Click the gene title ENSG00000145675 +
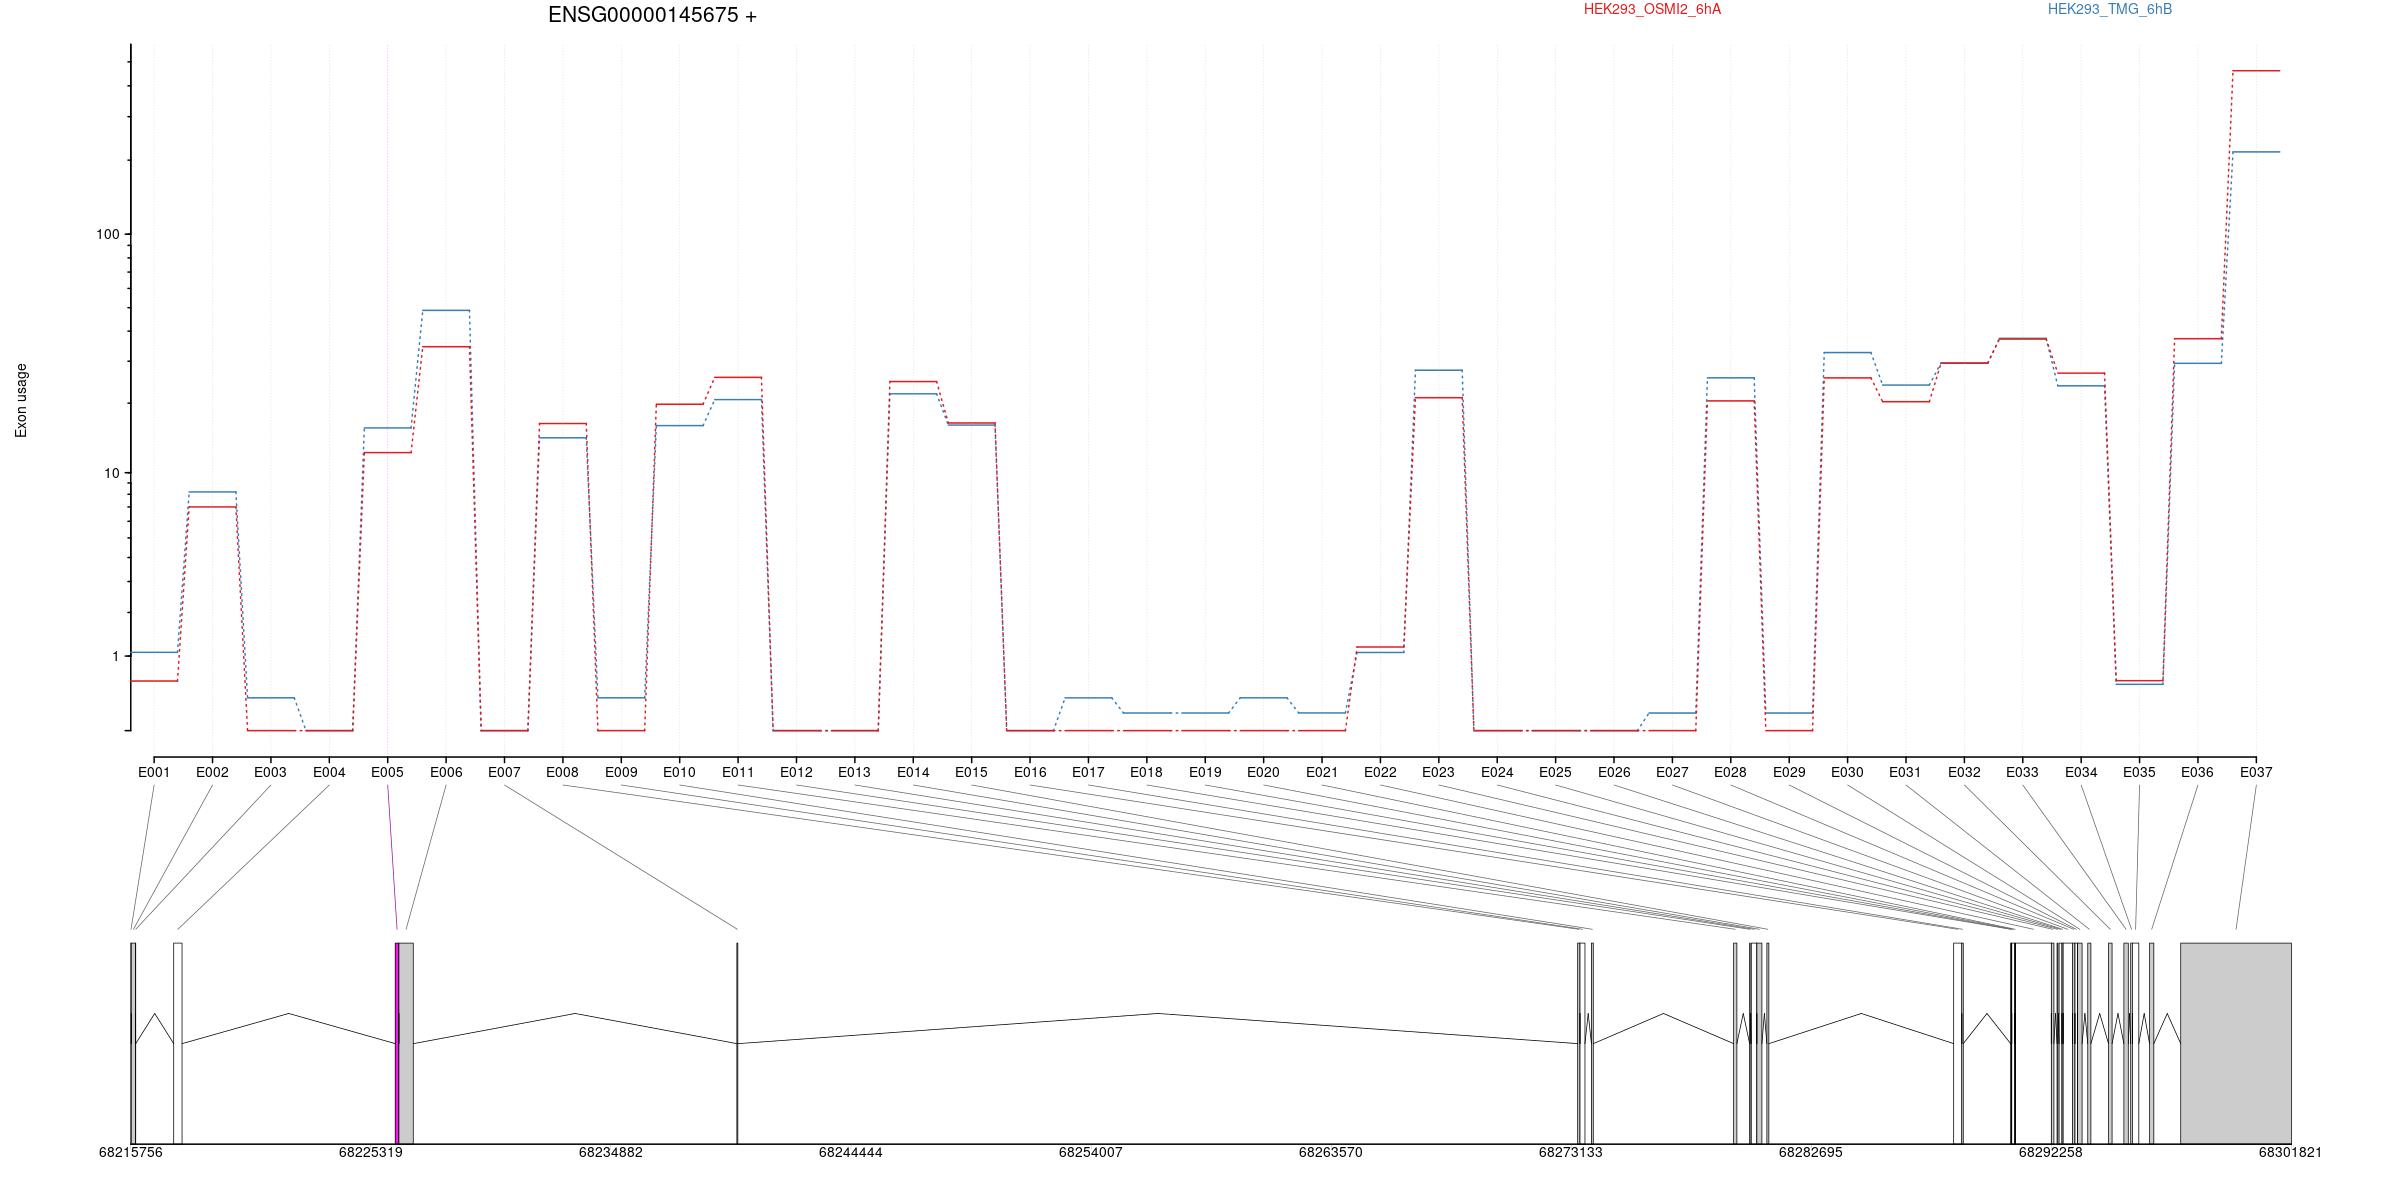The width and height of the screenshot is (2400, 1200). point(652,16)
